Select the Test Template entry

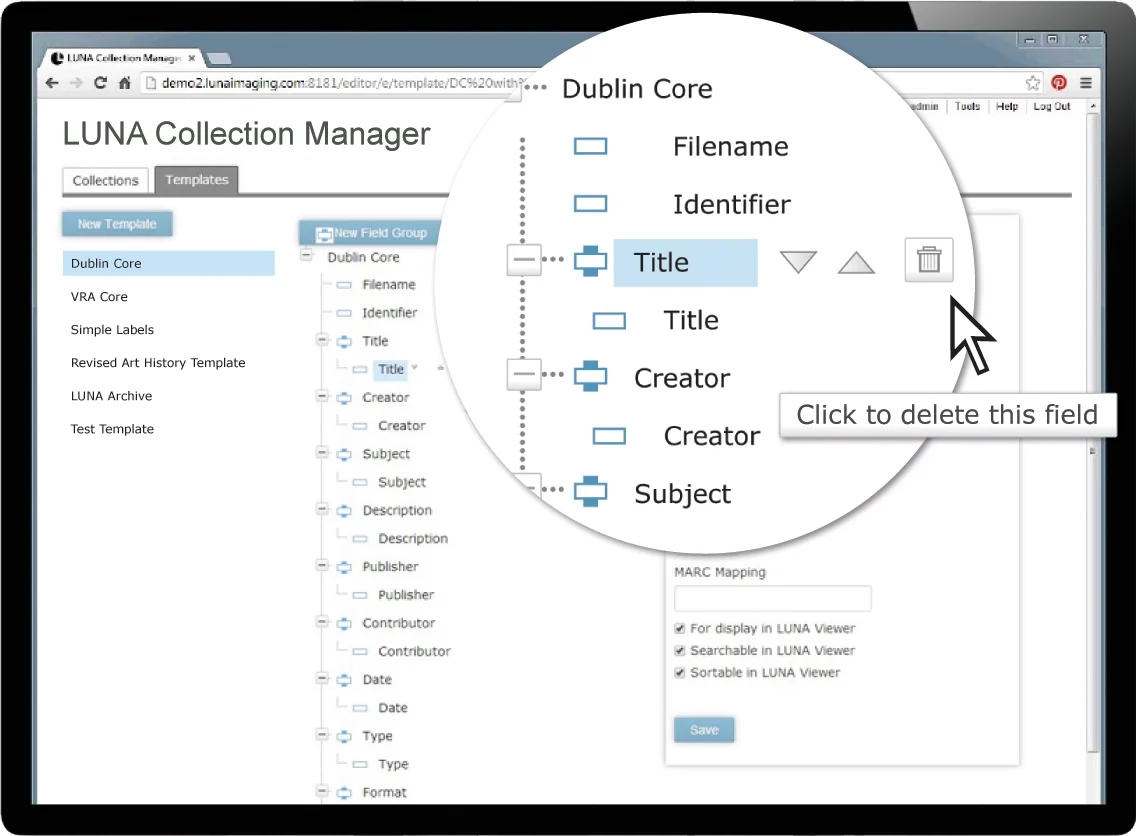point(112,430)
